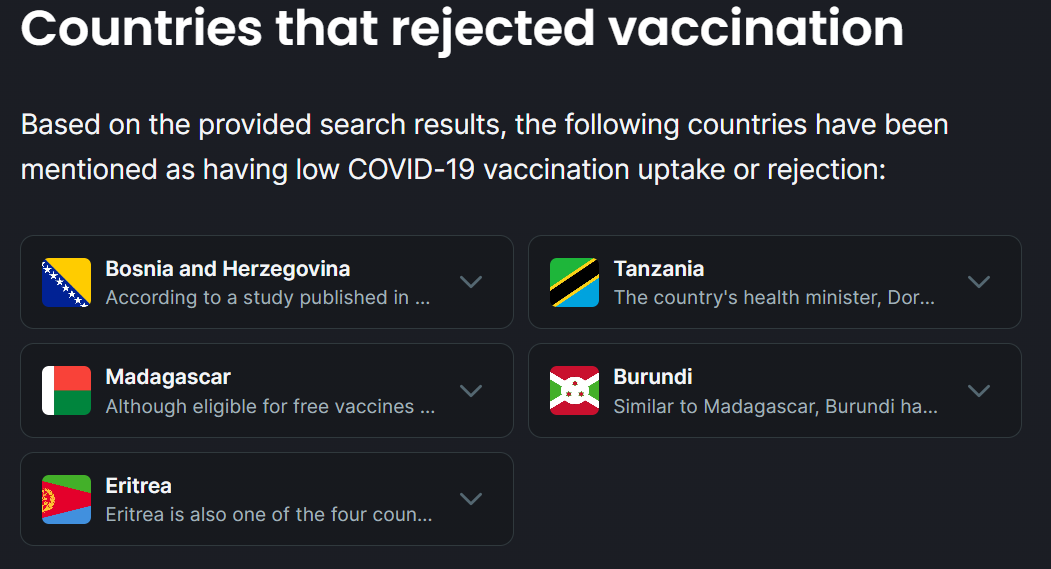Click the "Similar to Madagascar, Burundi" snippet
1051x569 pixels.
click(774, 406)
